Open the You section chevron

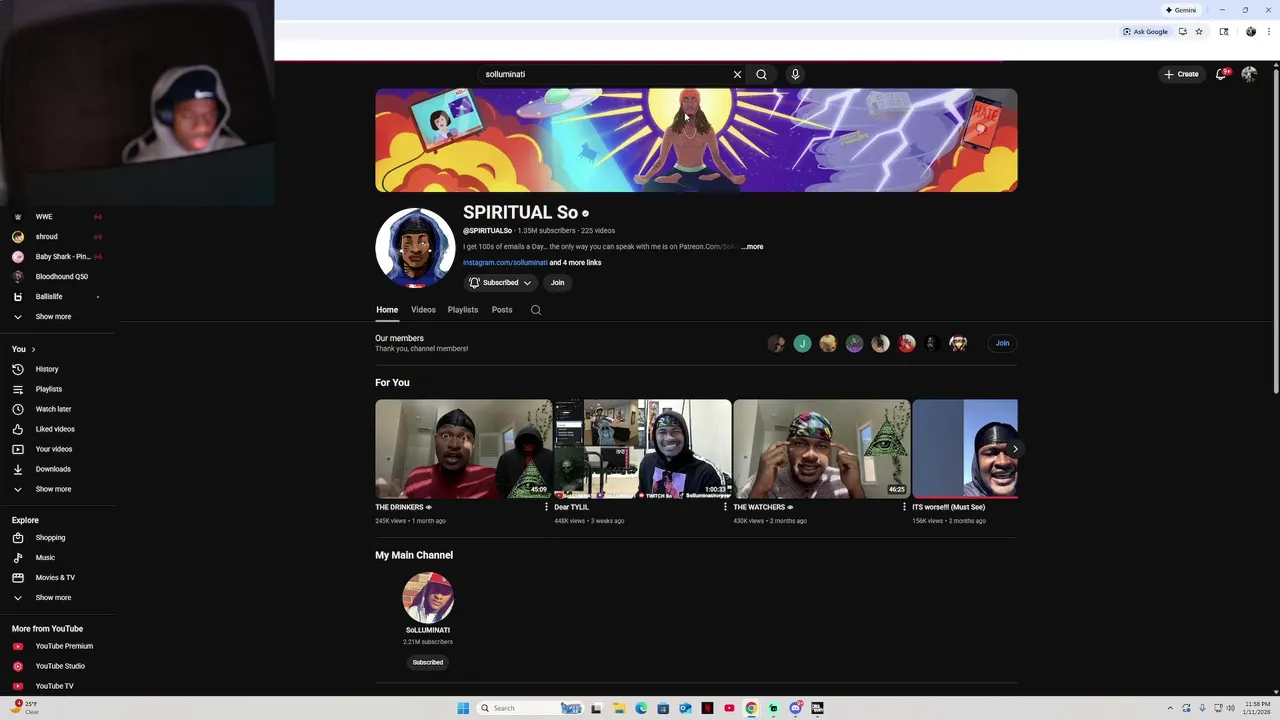[x=33, y=349]
